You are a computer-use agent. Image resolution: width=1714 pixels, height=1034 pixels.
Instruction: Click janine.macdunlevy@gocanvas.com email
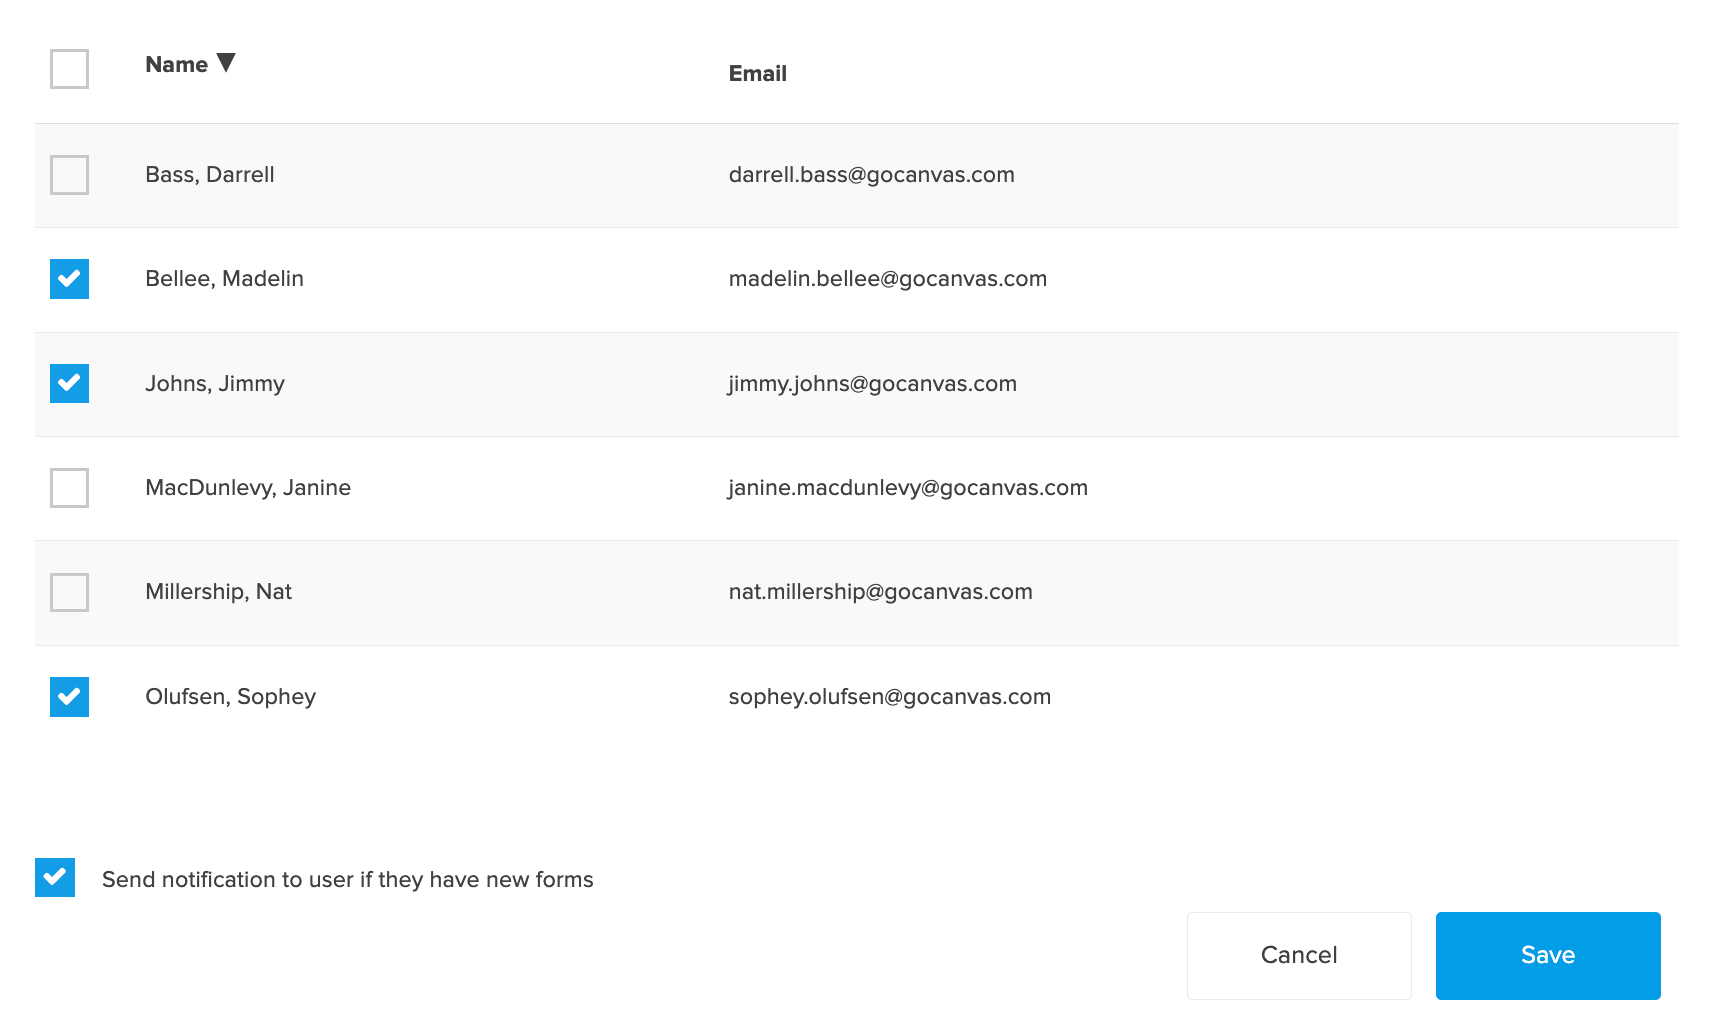pos(907,488)
